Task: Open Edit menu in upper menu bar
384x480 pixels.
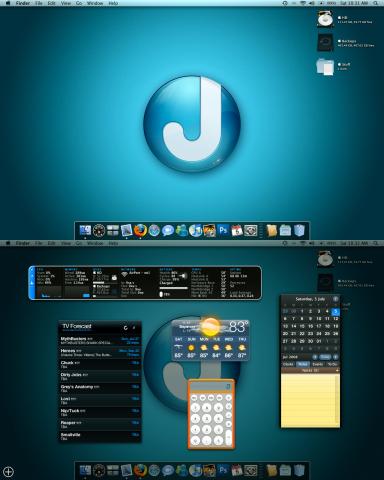Action: [51, 3]
